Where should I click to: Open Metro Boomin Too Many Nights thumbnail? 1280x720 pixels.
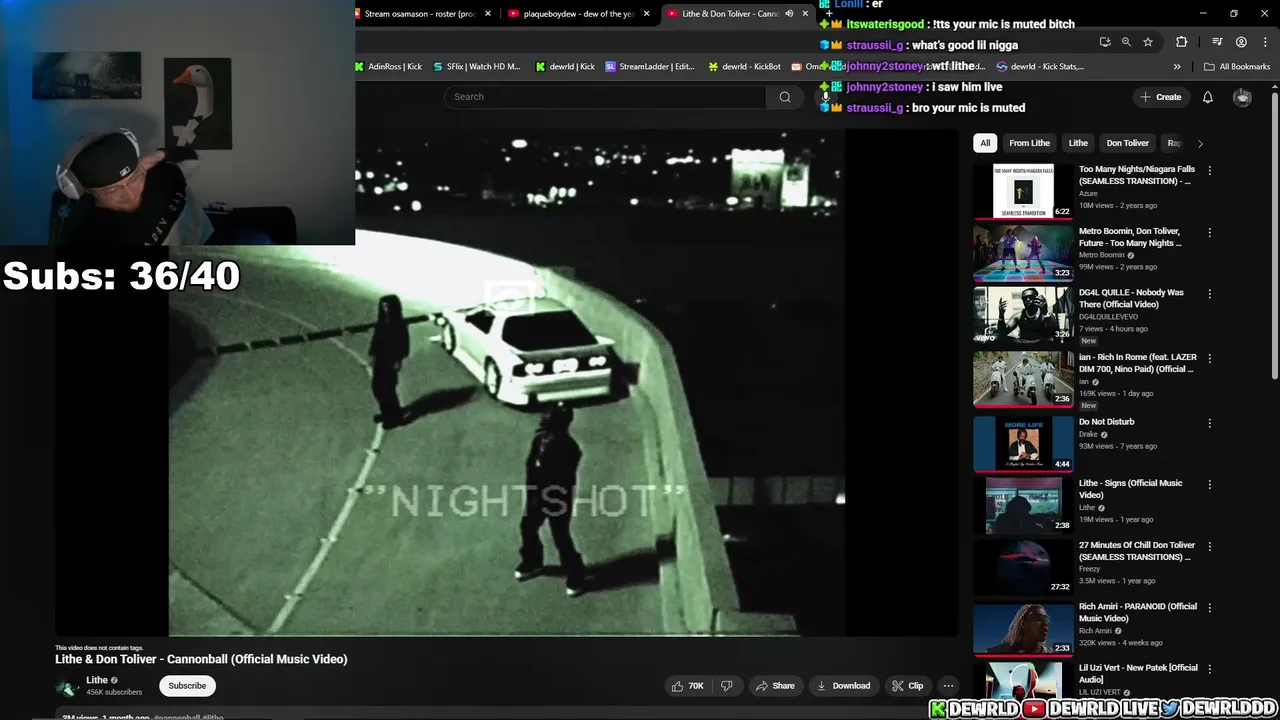tap(1023, 253)
